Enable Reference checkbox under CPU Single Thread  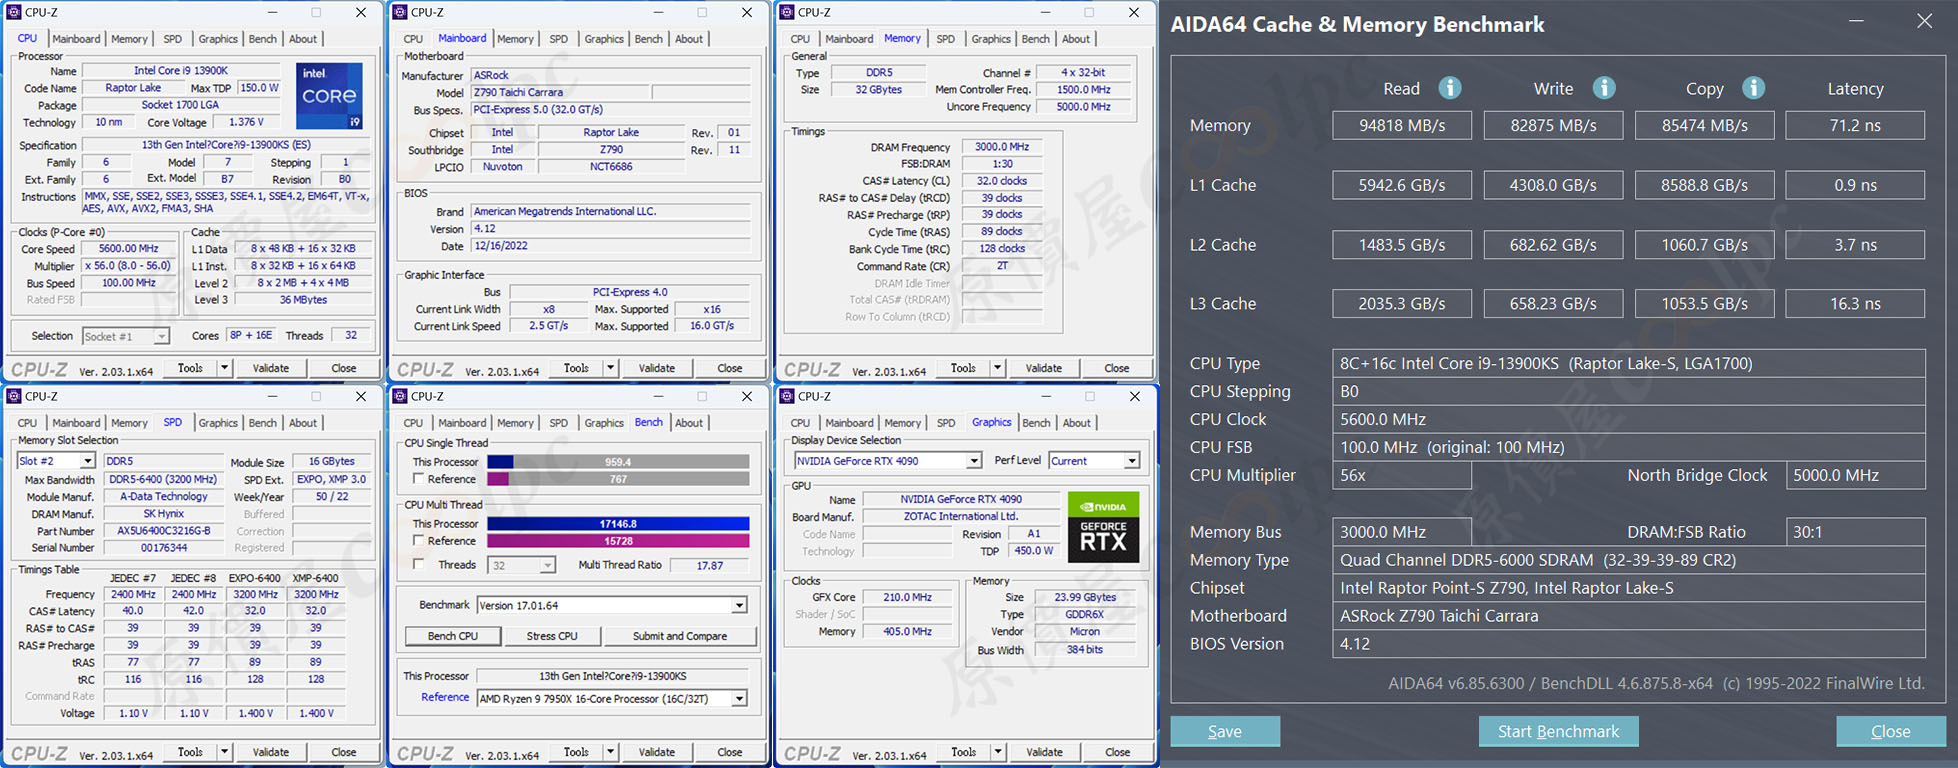pyautogui.click(x=418, y=479)
